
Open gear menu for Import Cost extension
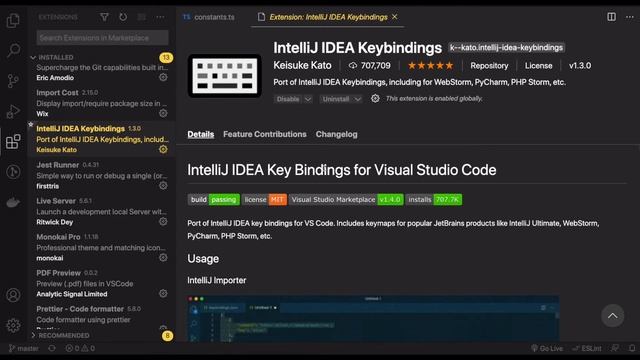click(x=163, y=113)
